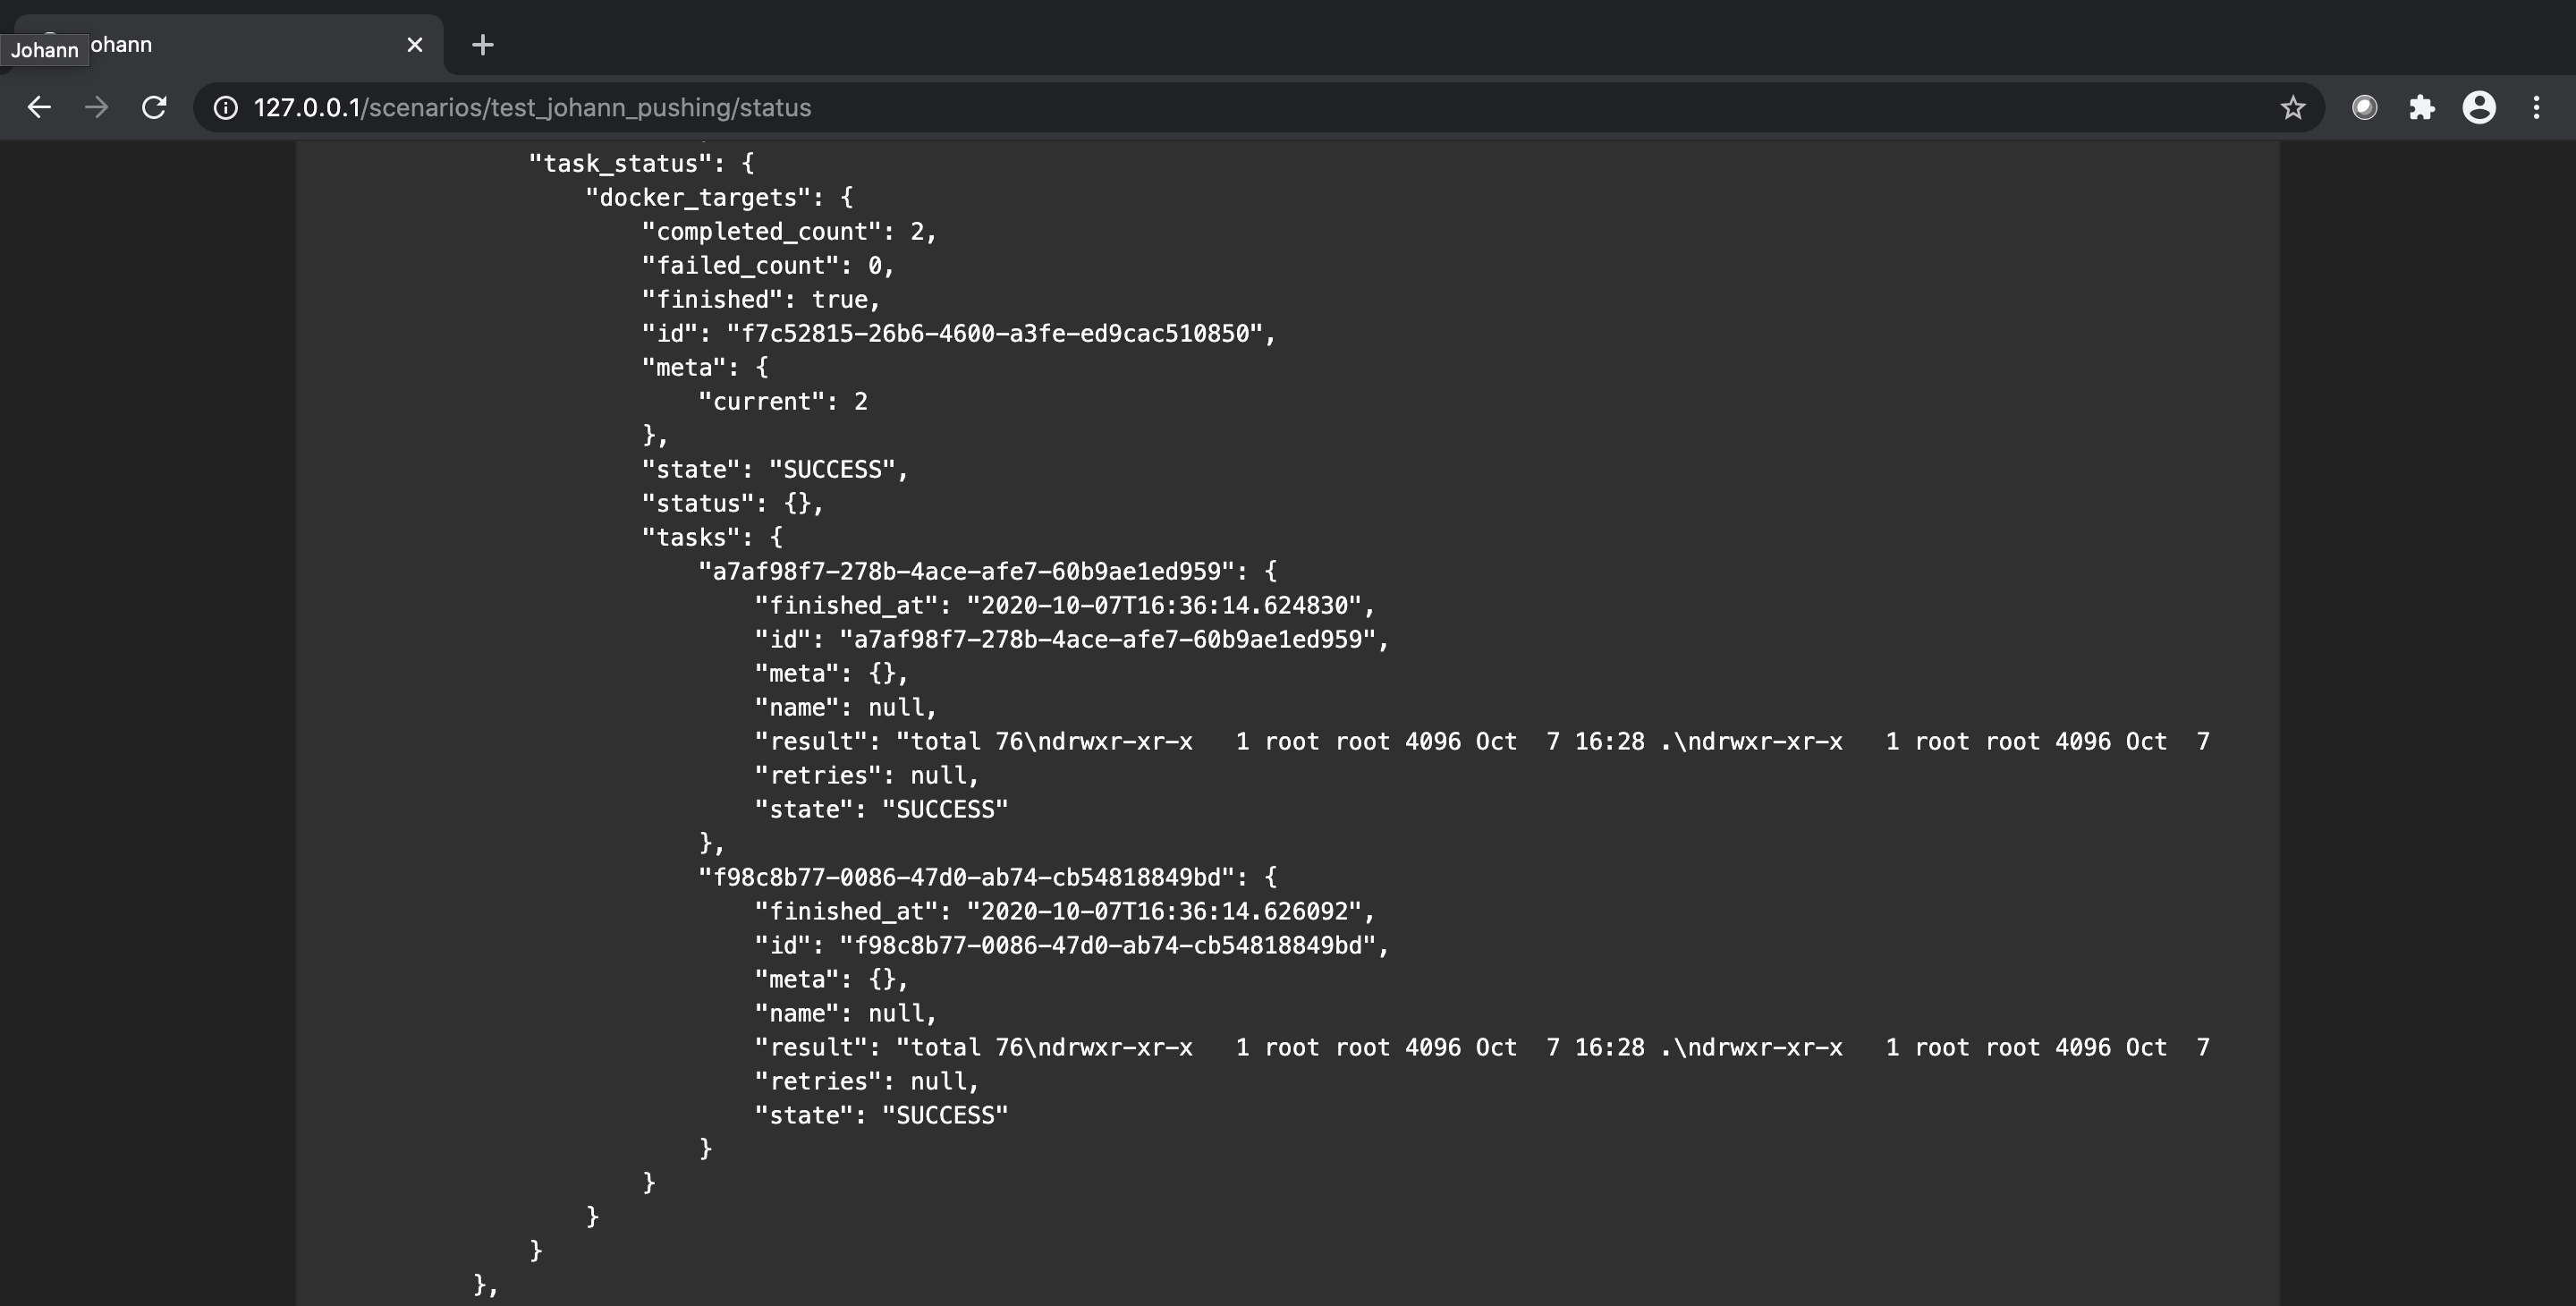Click the "id": "a7af98f7..." line
Screen dimensions: 2576x1306
click(x=1072, y=639)
